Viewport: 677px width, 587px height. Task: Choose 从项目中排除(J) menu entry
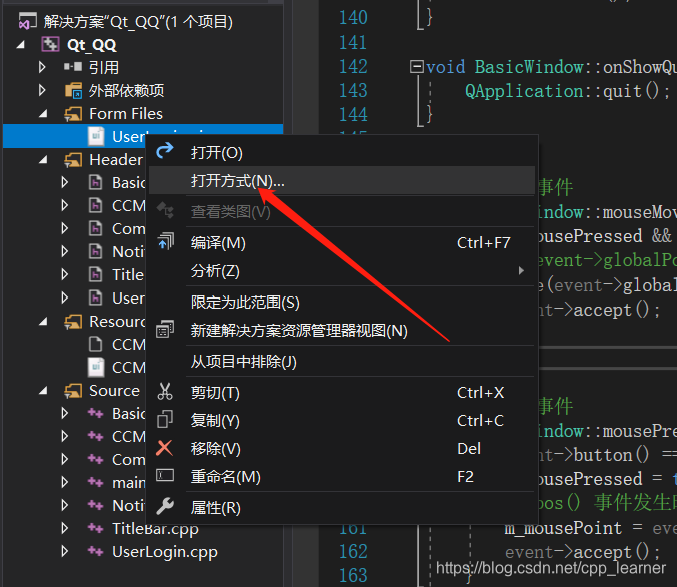point(342,361)
